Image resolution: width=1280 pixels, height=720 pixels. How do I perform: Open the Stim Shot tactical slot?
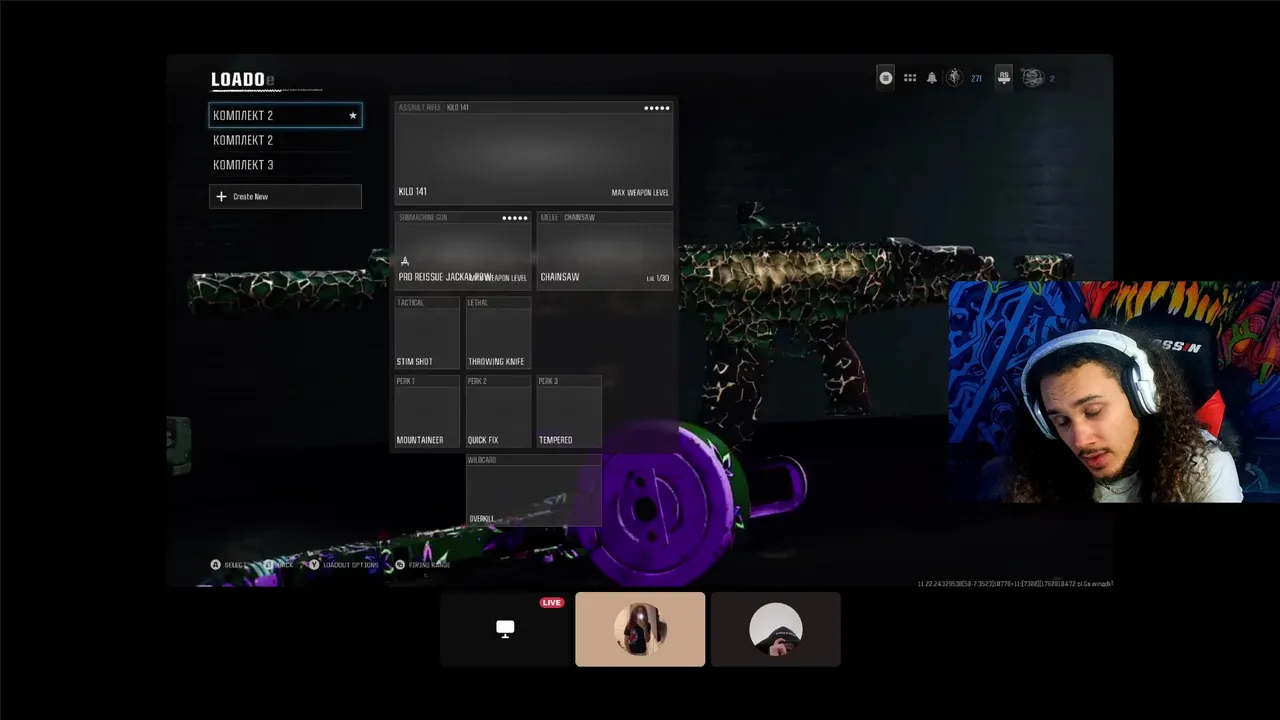428,333
